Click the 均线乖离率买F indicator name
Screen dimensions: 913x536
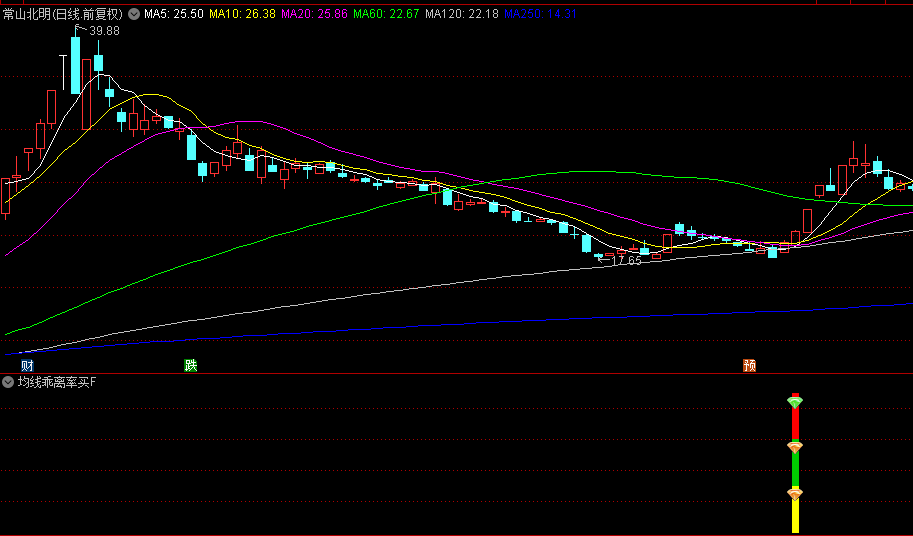[57, 382]
